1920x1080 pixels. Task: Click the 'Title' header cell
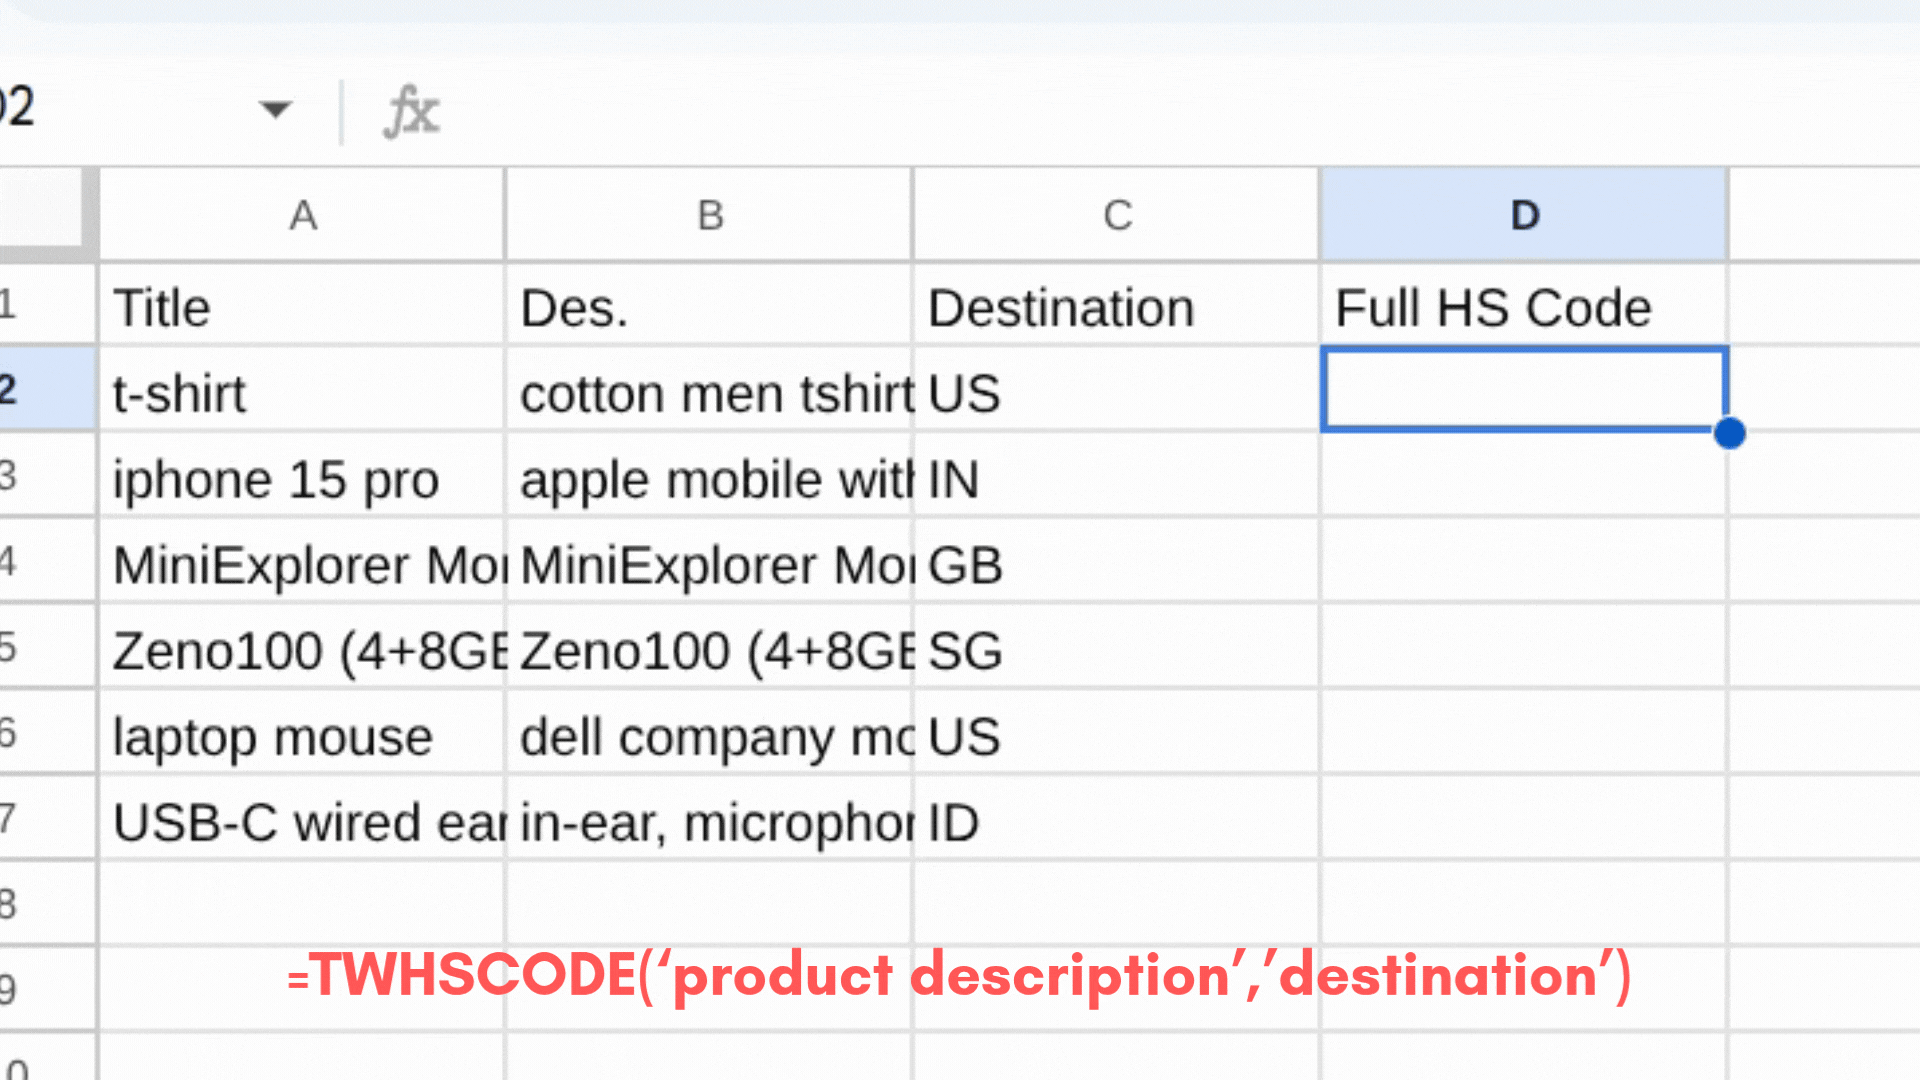(x=302, y=306)
